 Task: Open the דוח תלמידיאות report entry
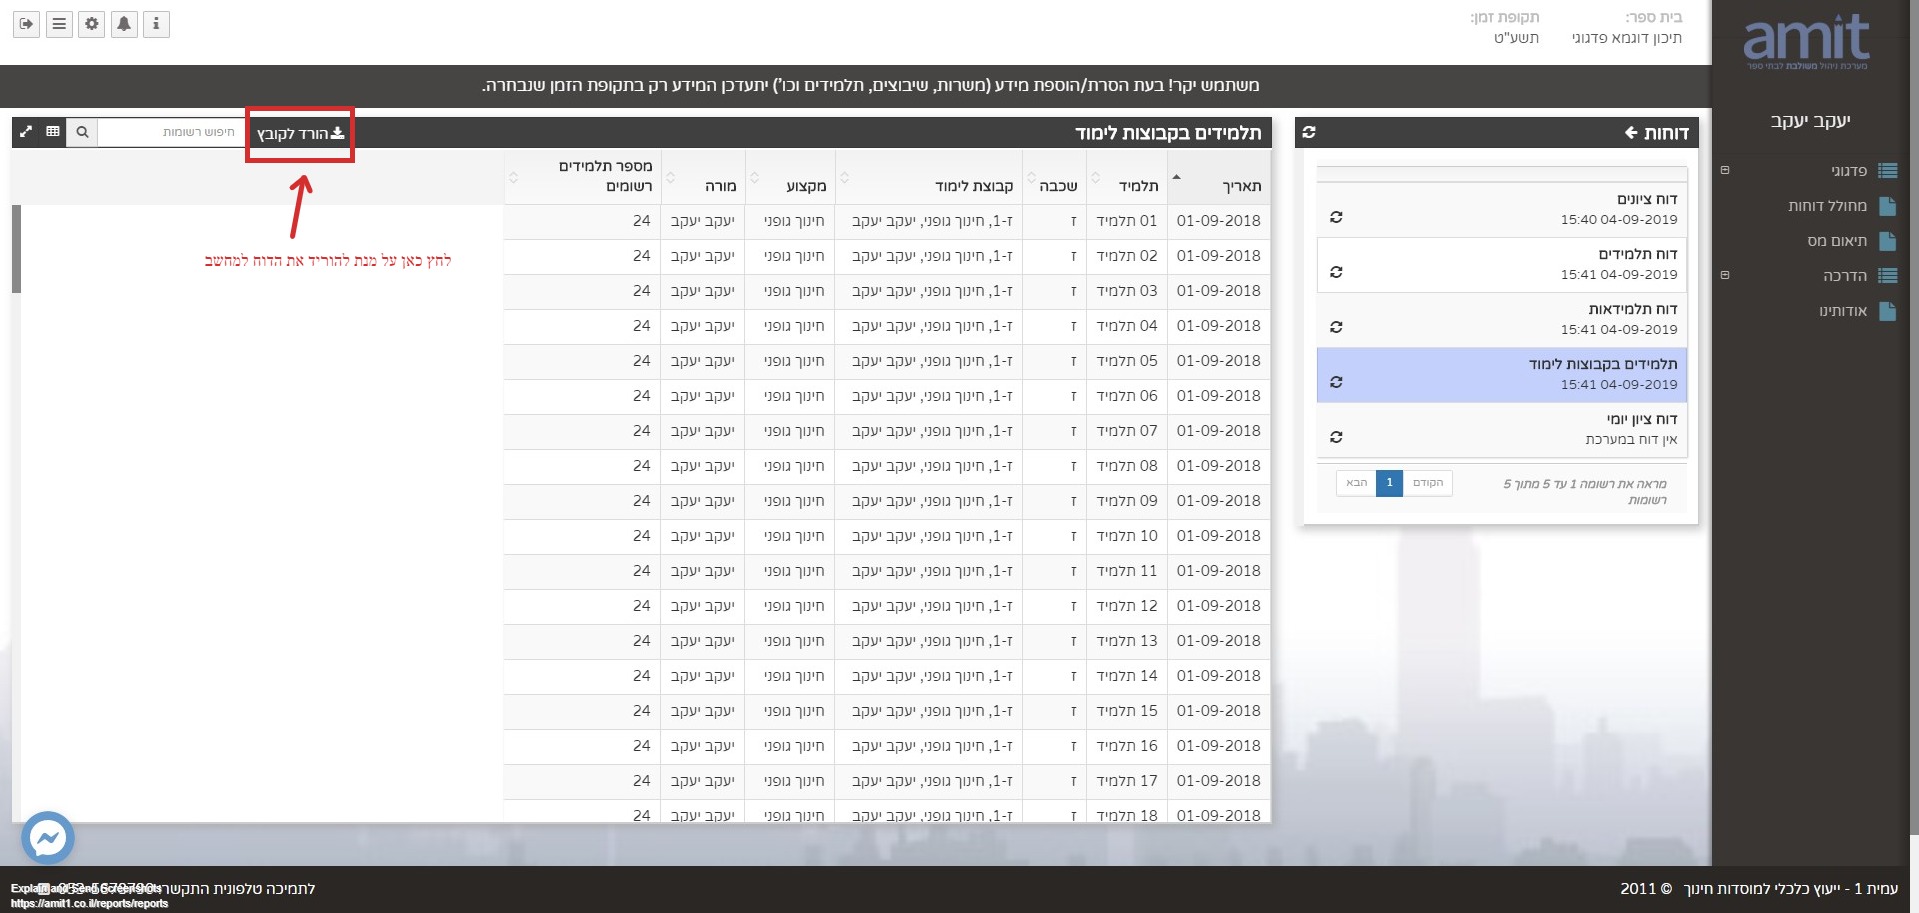click(x=1502, y=320)
